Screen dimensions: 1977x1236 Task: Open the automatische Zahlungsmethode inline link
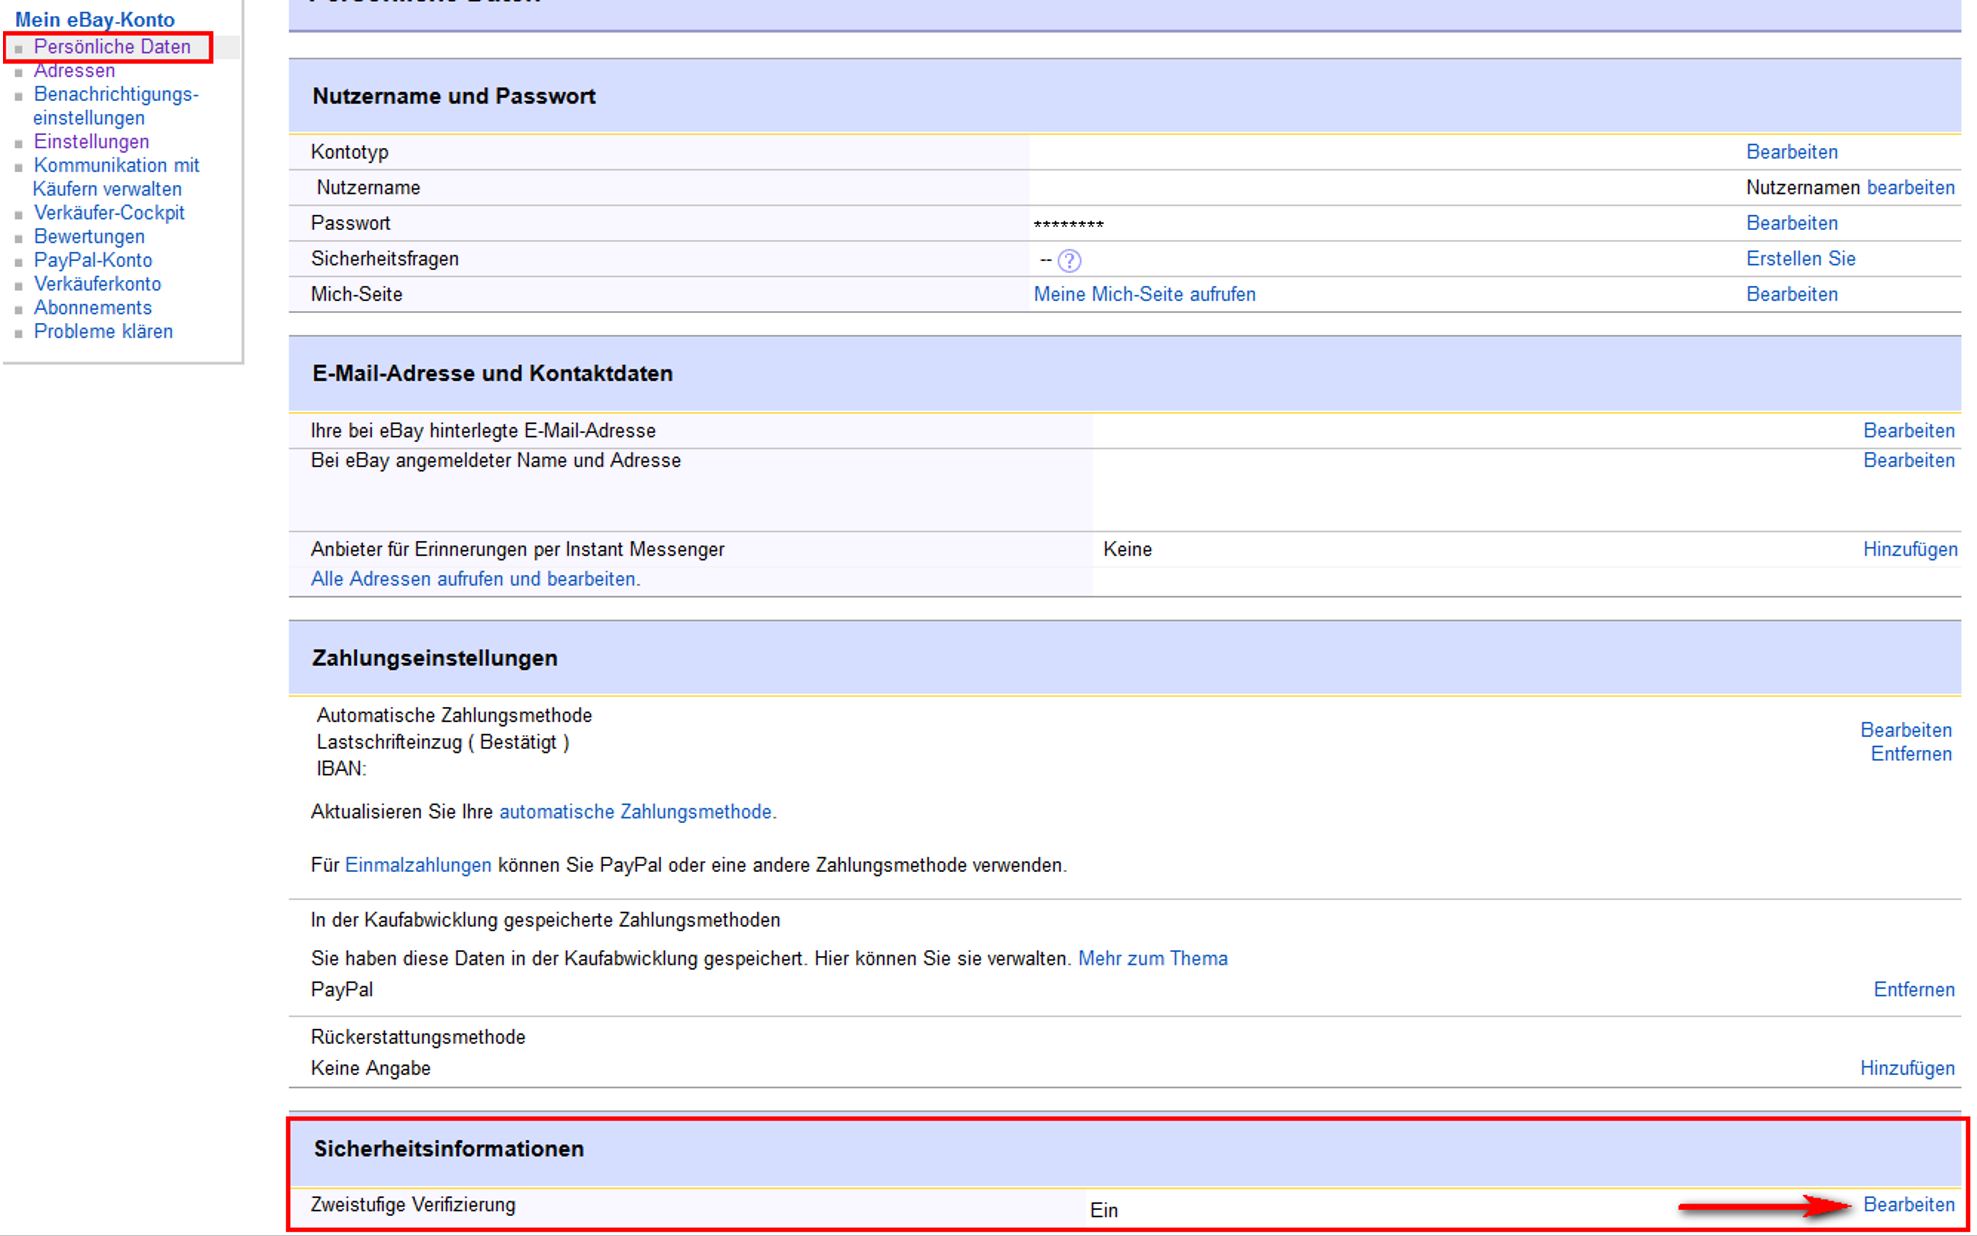635,812
